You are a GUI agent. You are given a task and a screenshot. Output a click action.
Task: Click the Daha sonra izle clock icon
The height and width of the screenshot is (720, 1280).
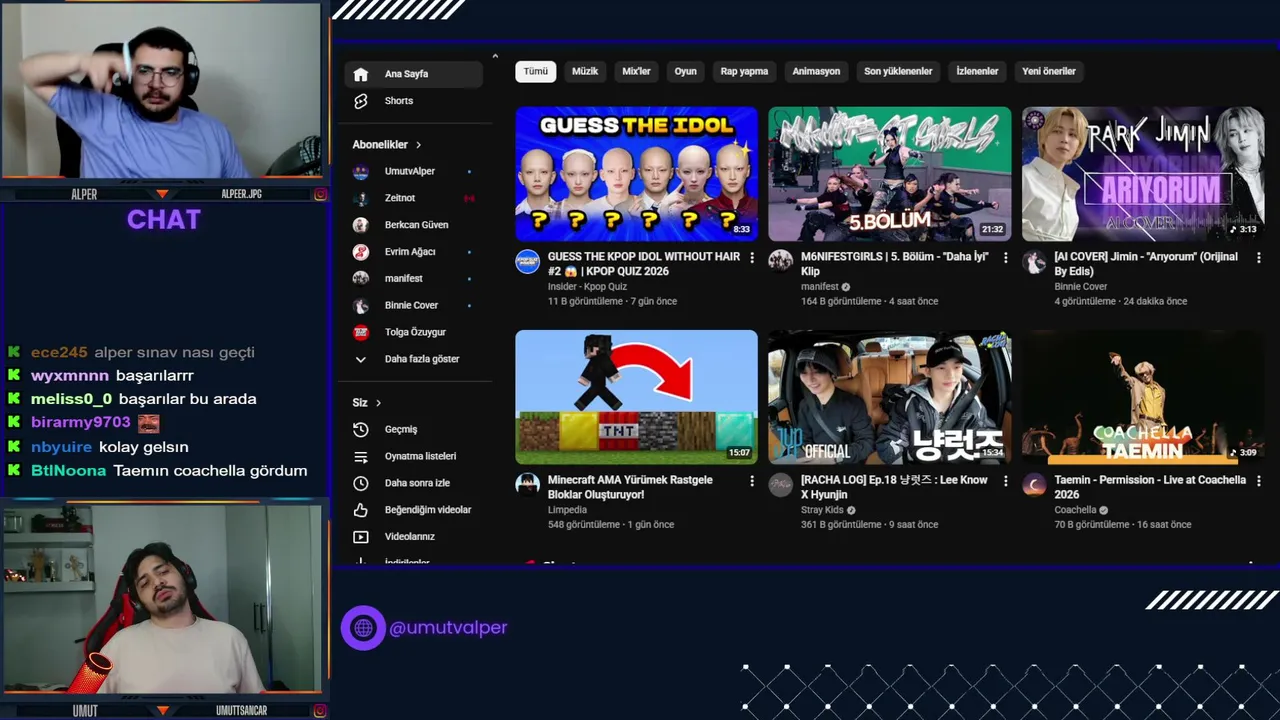click(361, 483)
